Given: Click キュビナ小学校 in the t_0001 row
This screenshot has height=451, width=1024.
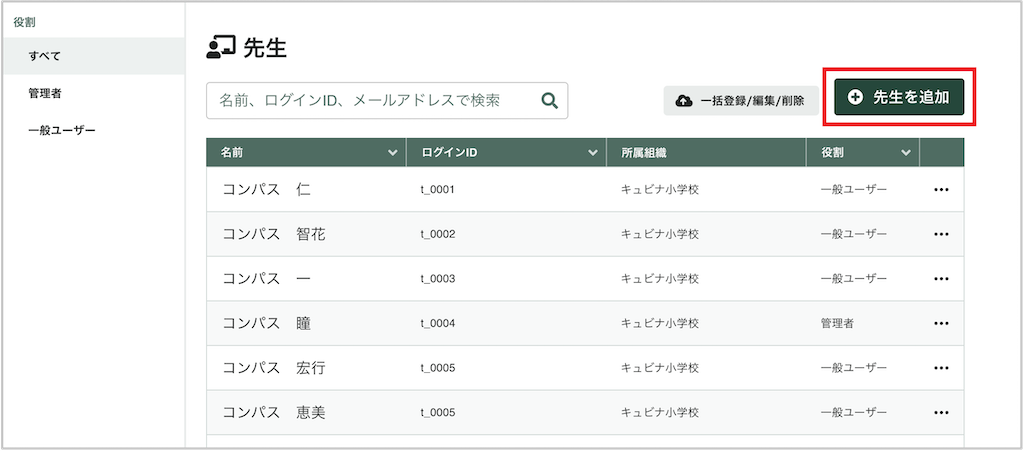Looking at the screenshot, I should 660,190.
